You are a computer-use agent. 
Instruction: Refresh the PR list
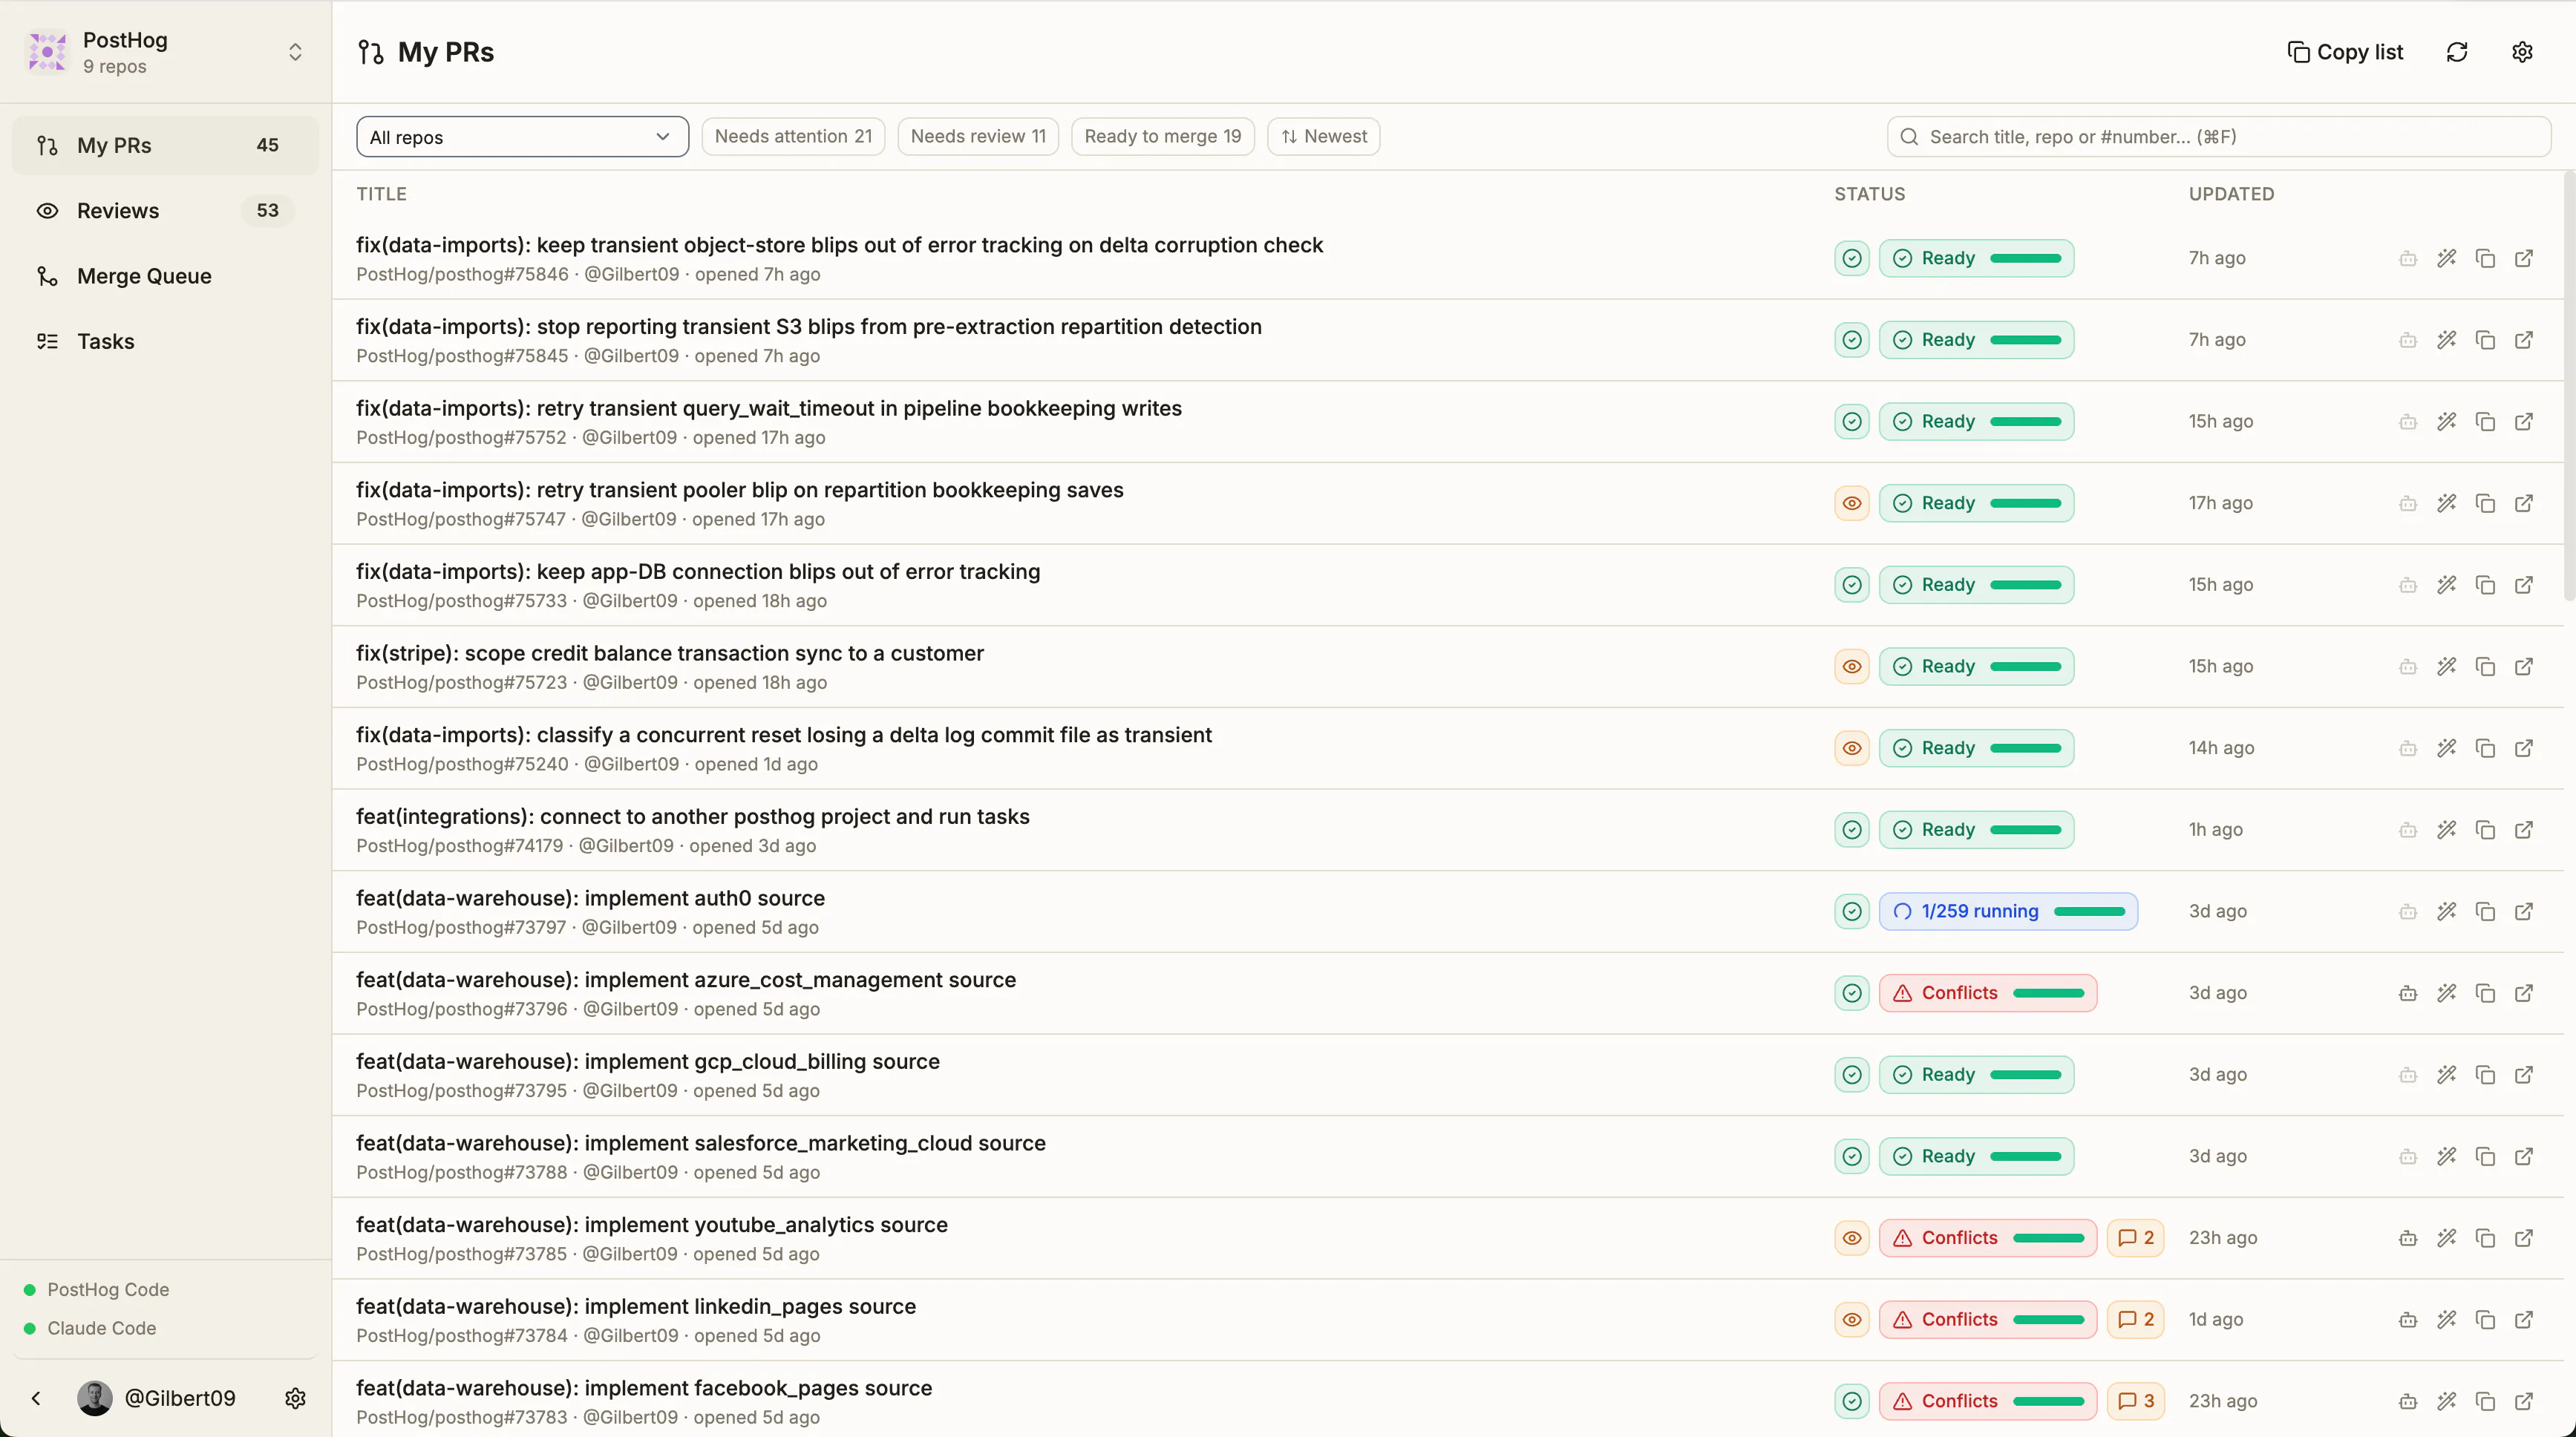click(2457, 52)
